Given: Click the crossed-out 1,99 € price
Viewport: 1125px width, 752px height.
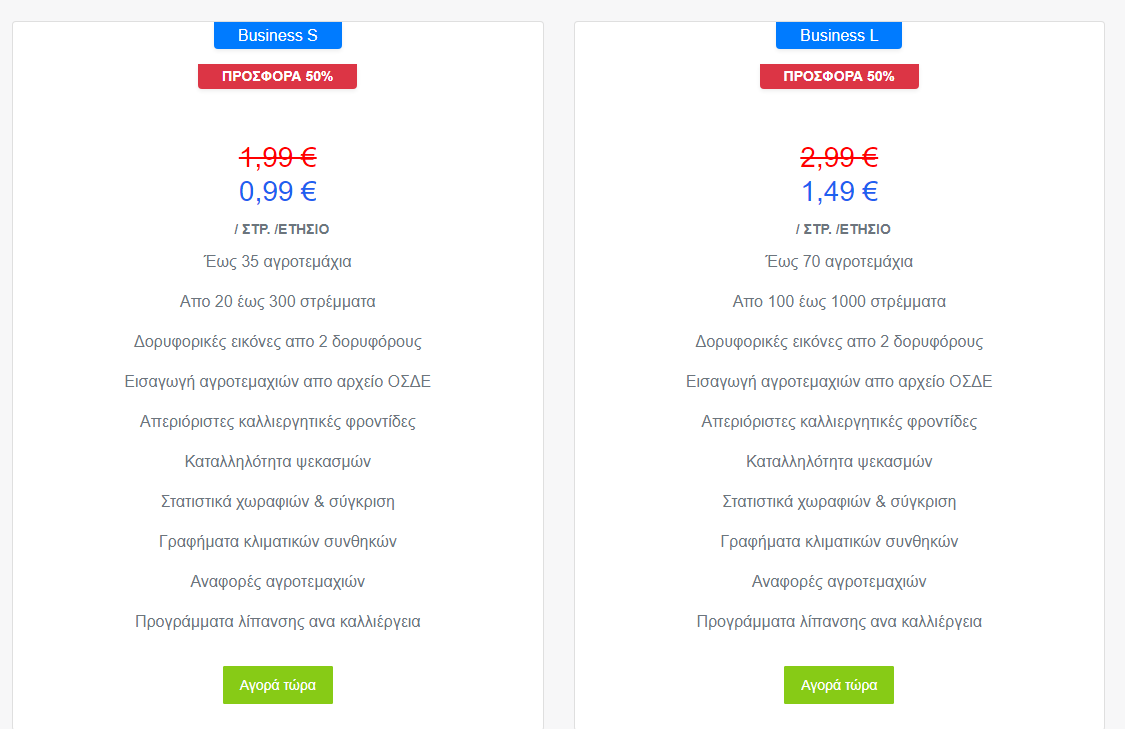Looking at the screenshot, I should [278, 157].
